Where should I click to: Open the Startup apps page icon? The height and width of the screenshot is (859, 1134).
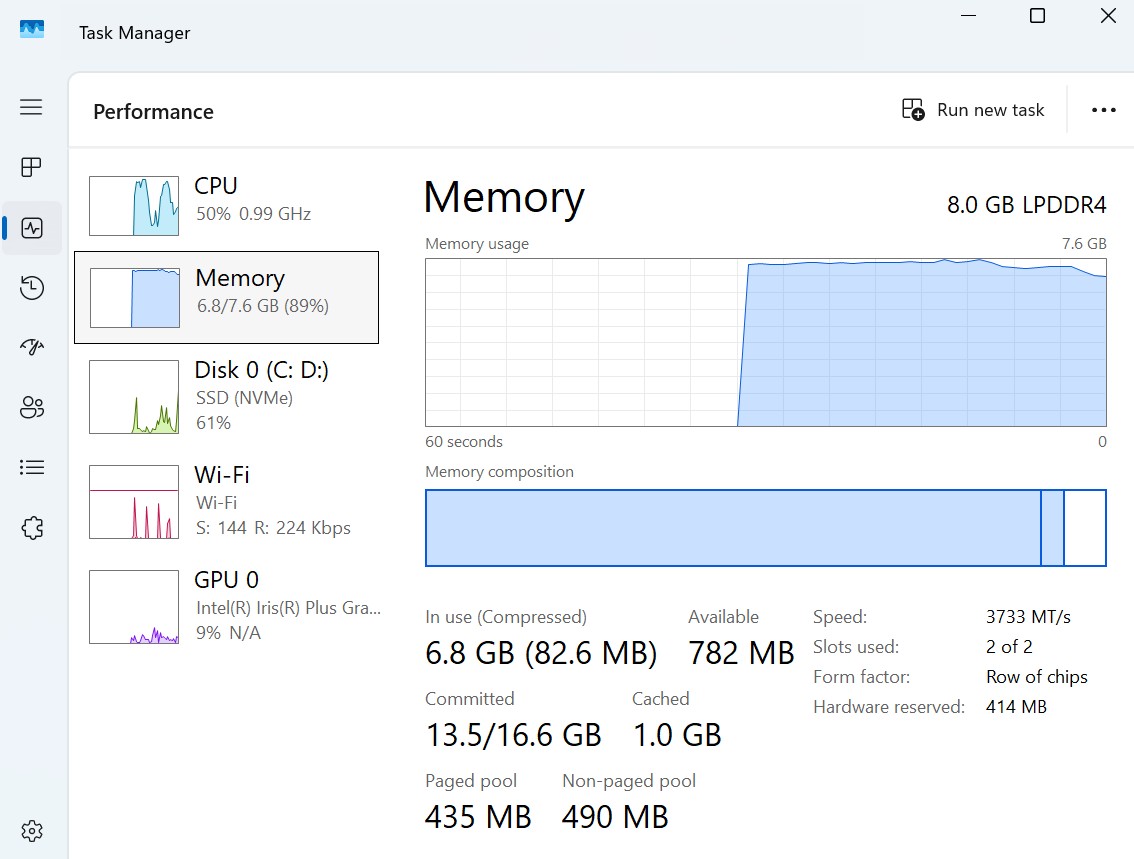click(32, 347)
